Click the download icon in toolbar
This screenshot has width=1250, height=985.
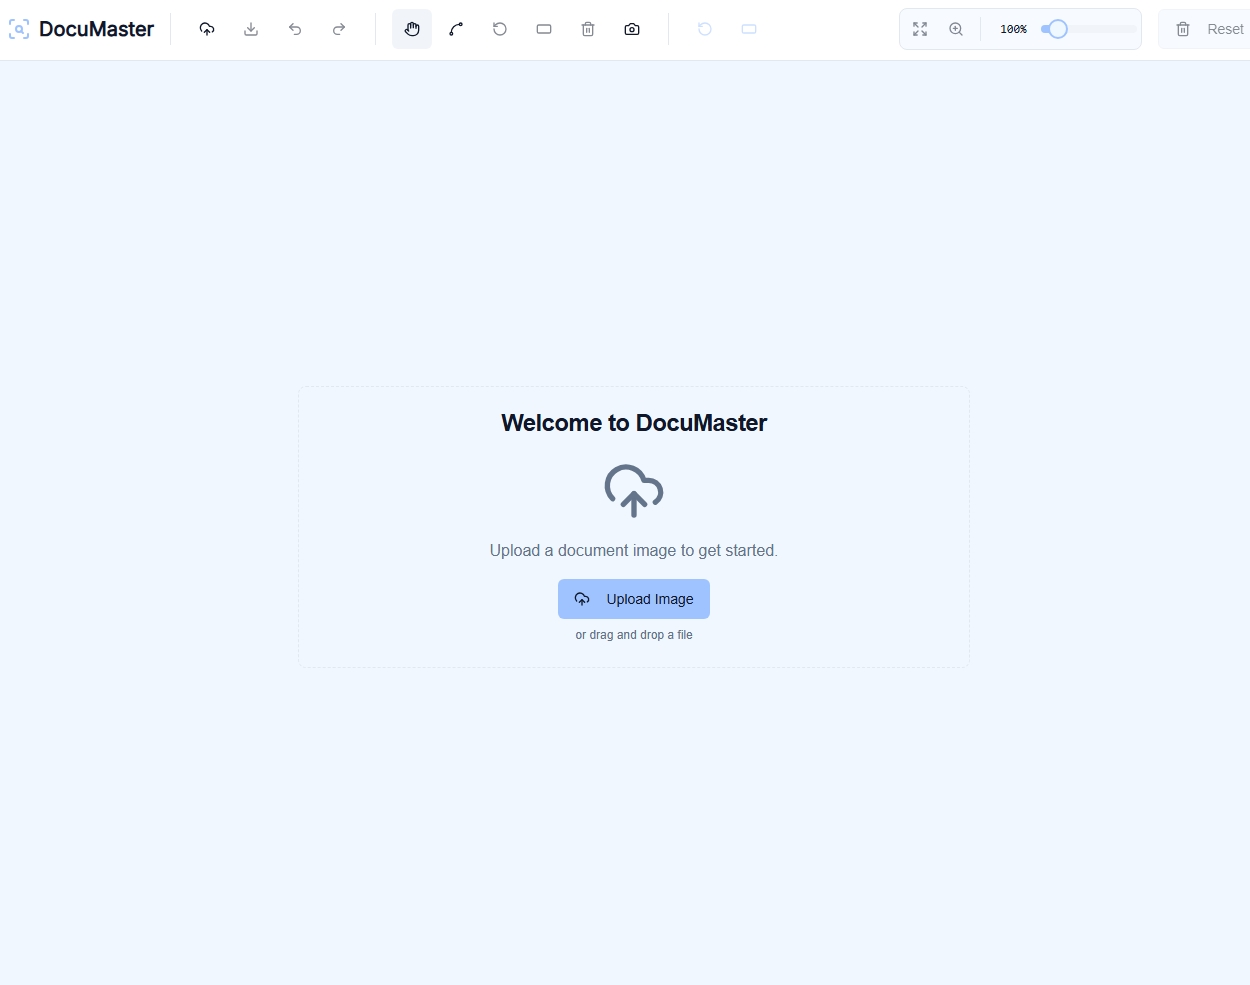pos(251,29)
